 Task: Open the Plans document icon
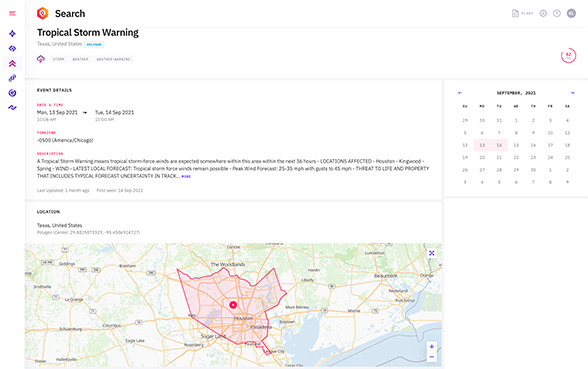tap(515, 13)
